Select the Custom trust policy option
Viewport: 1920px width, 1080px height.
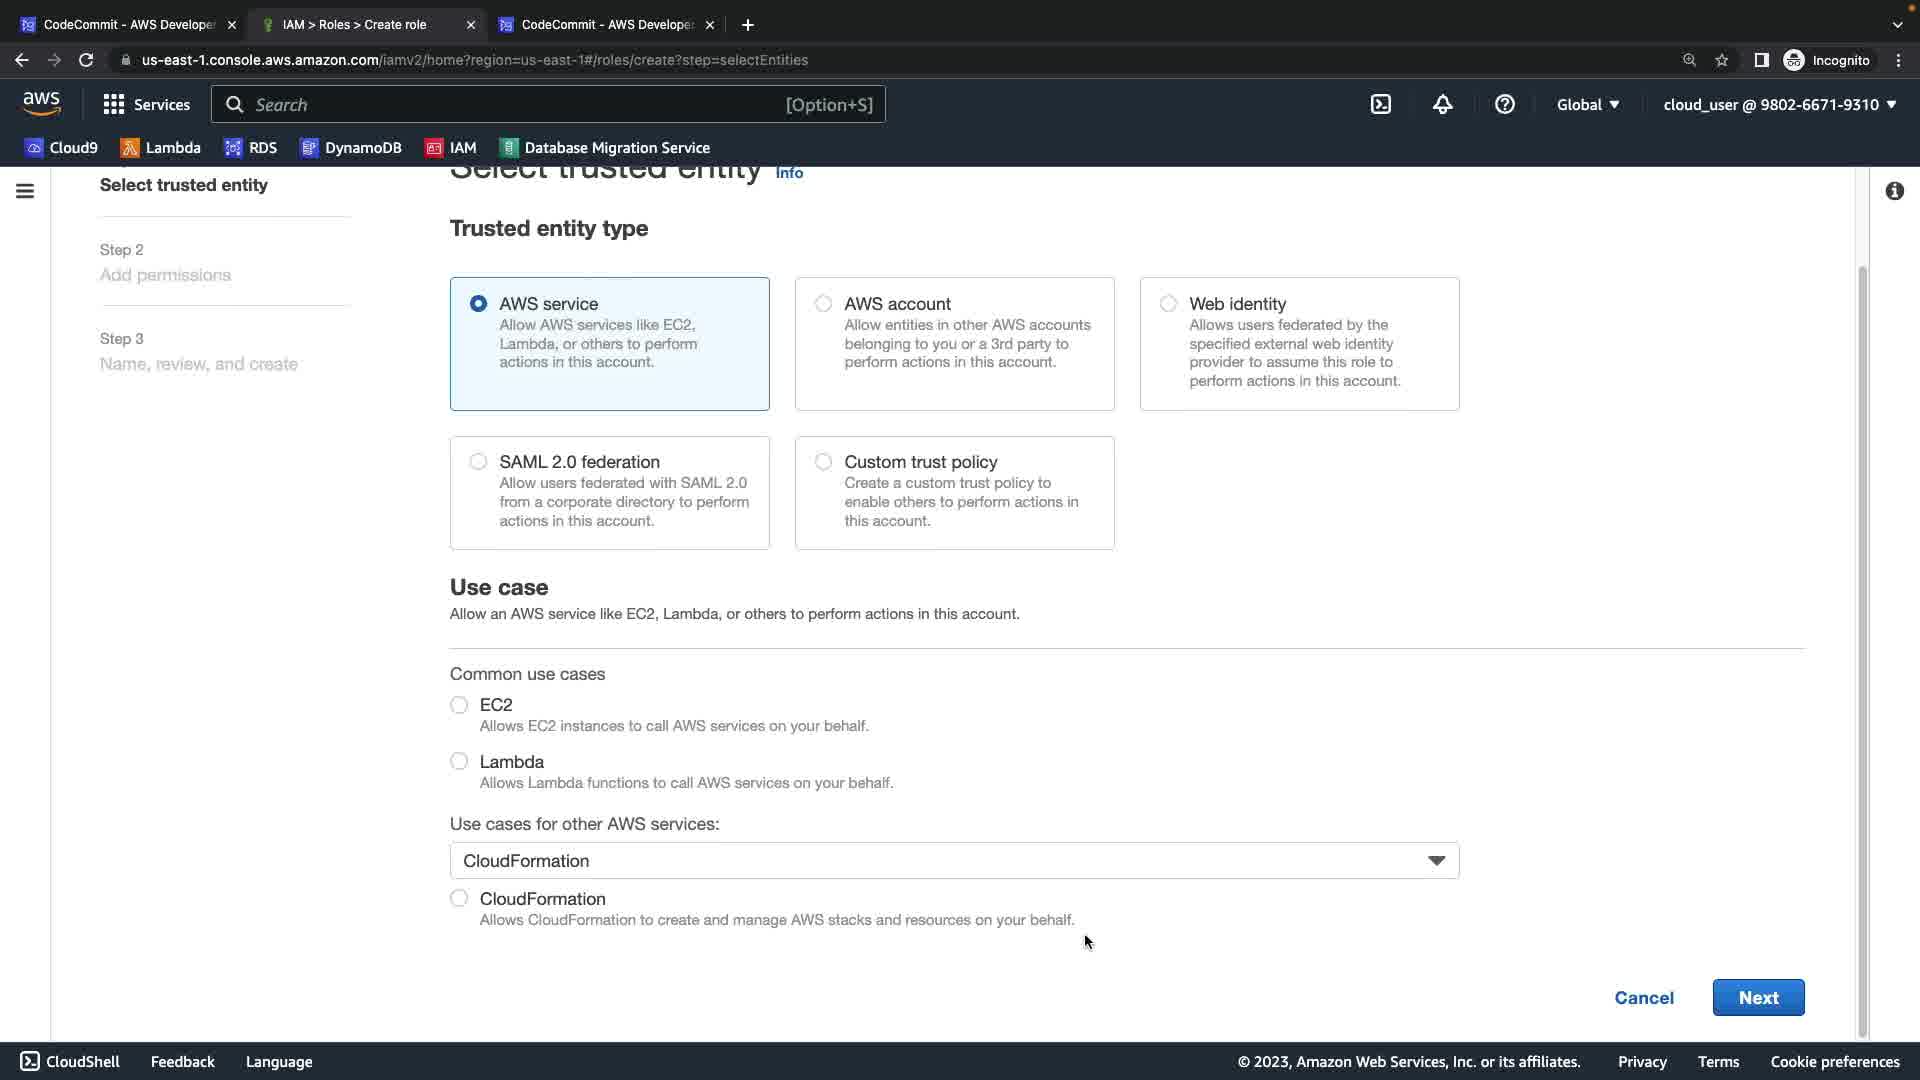click(823, 462)
